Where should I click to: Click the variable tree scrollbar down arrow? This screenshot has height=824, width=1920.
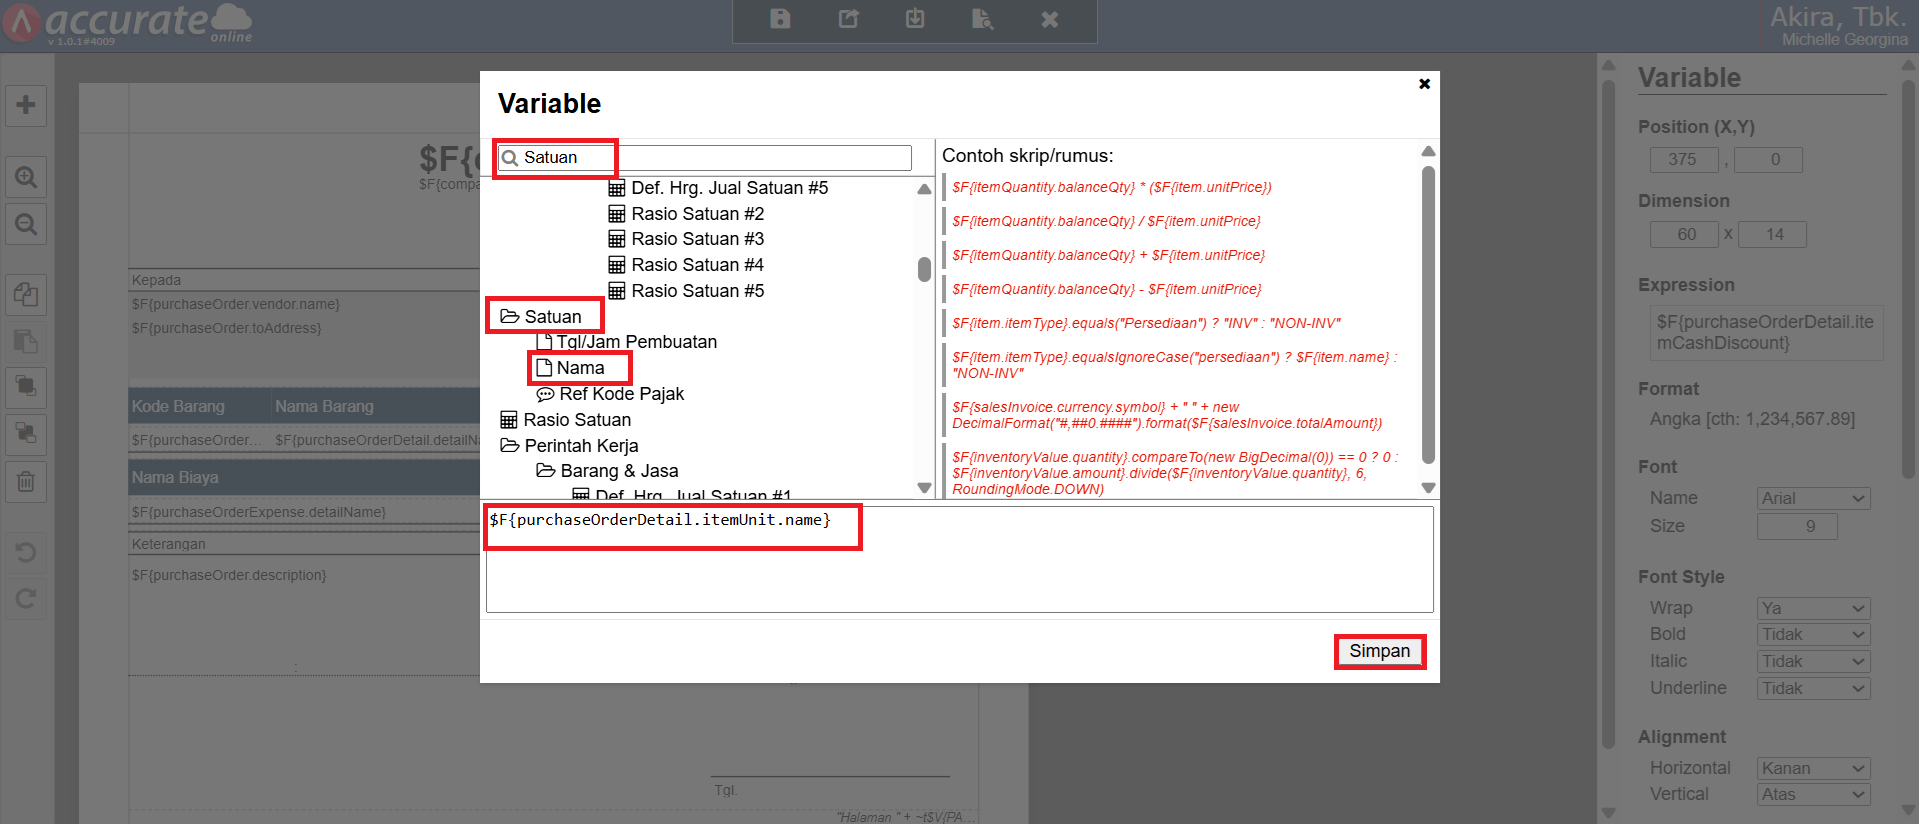[924, 488]
